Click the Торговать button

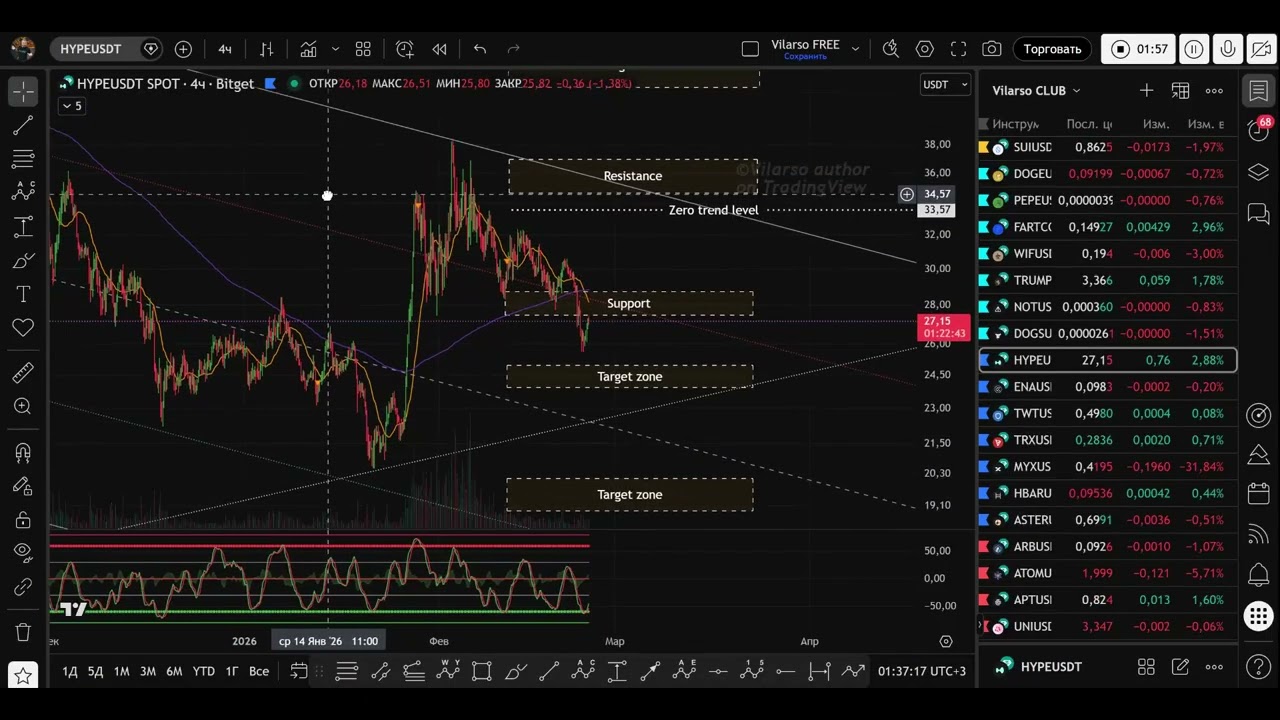tap(1052, 49)
